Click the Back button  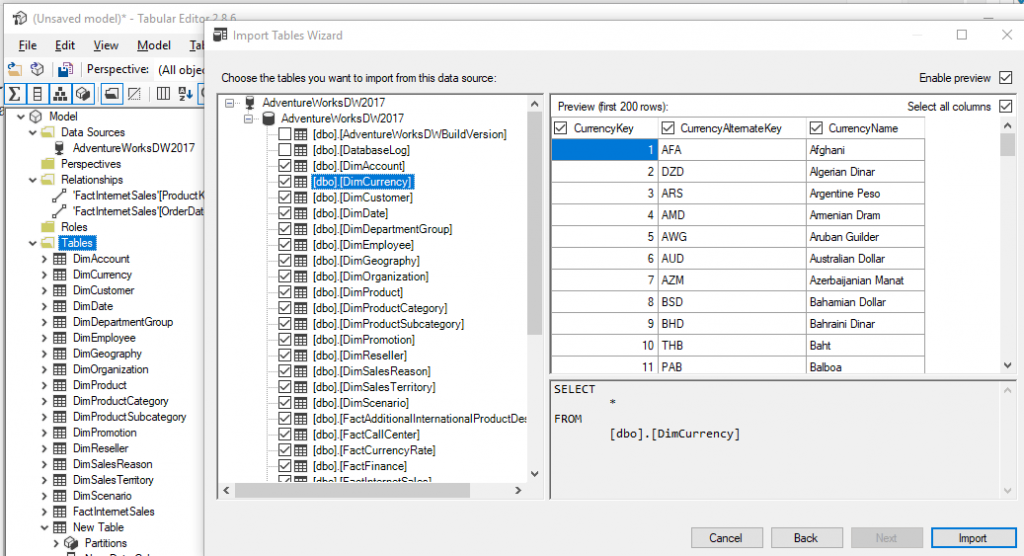click(806, 538)
